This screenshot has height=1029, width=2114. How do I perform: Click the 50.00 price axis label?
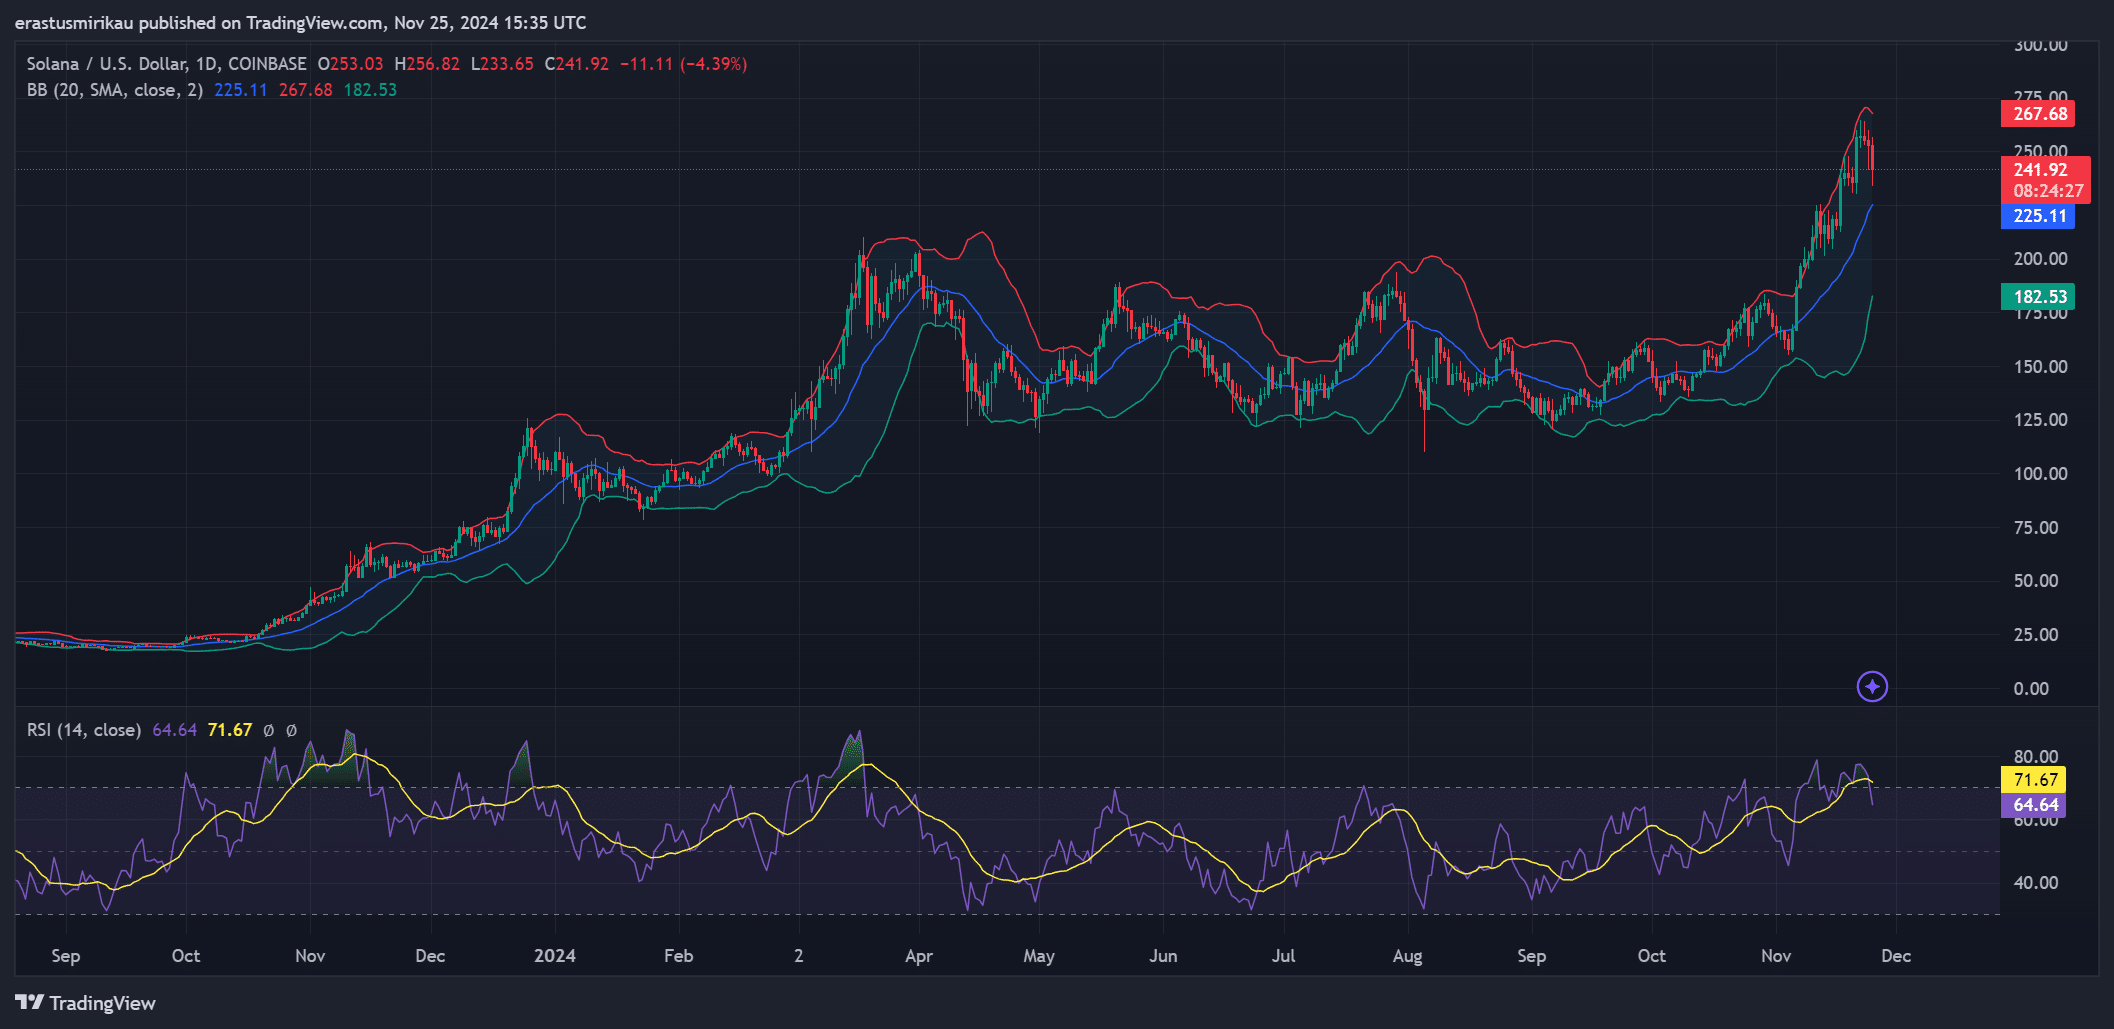click(2036, 581)
